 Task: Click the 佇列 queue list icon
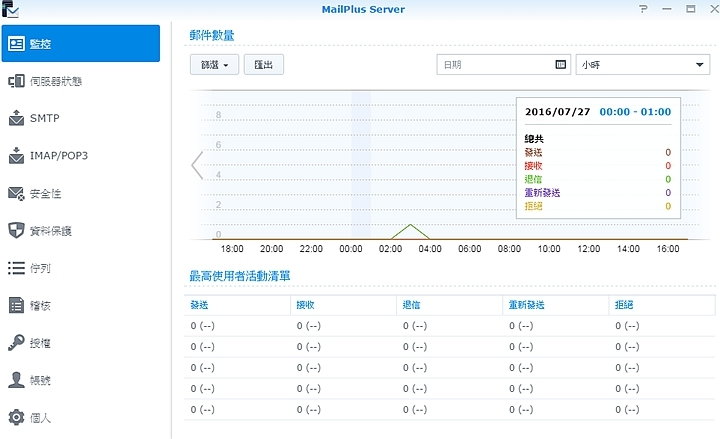16,268
